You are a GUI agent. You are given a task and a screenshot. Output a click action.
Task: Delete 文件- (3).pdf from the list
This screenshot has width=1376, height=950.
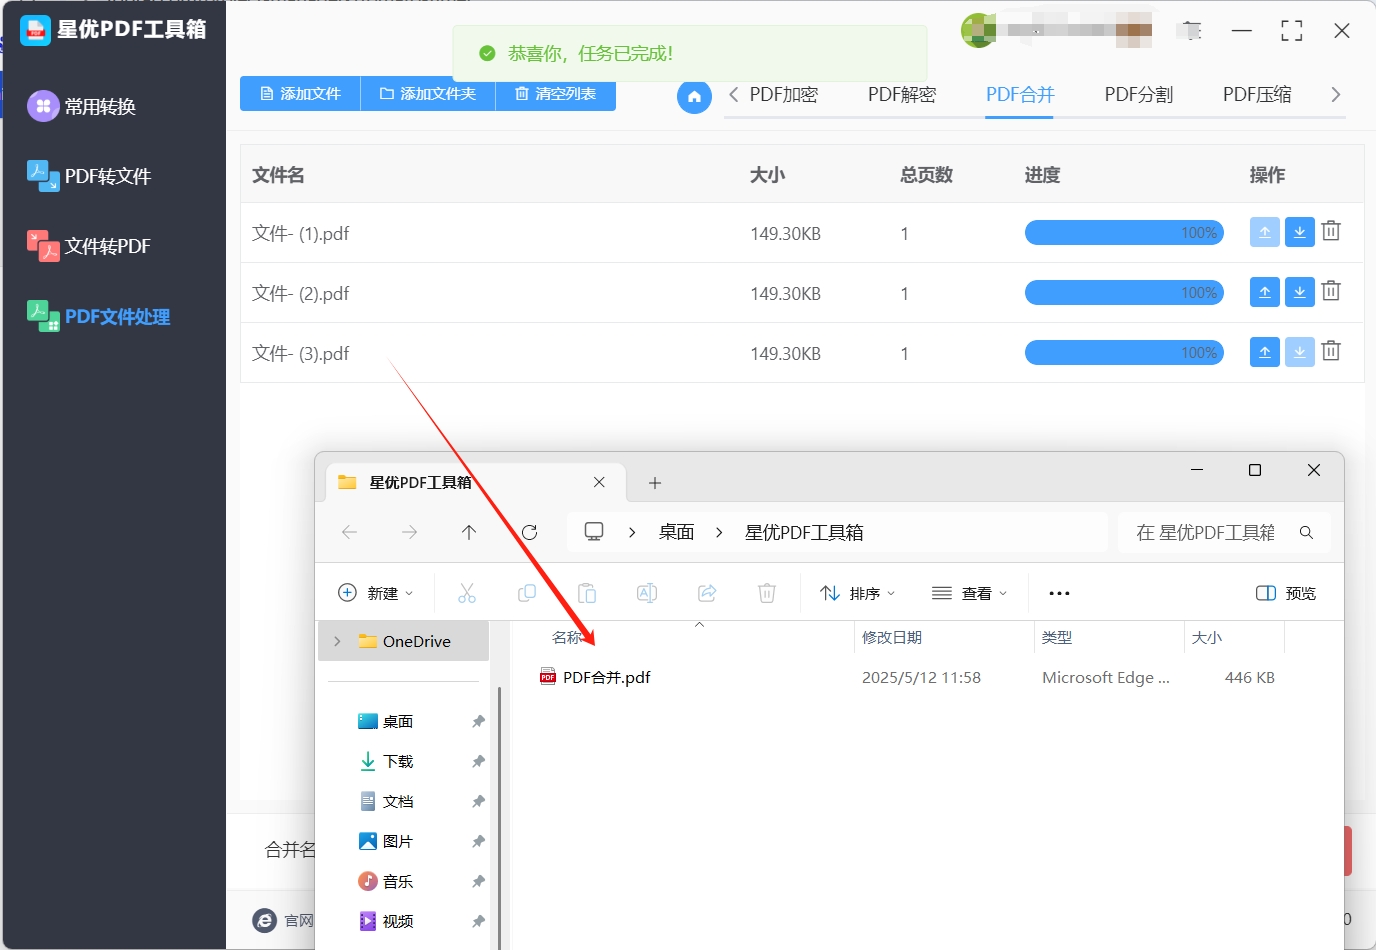coord(1331,351)
